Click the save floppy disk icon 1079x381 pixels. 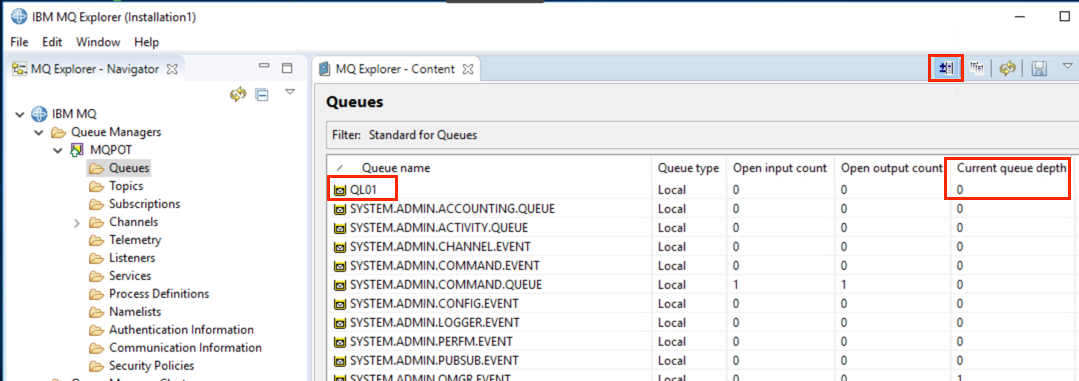tap(1039, 68)
